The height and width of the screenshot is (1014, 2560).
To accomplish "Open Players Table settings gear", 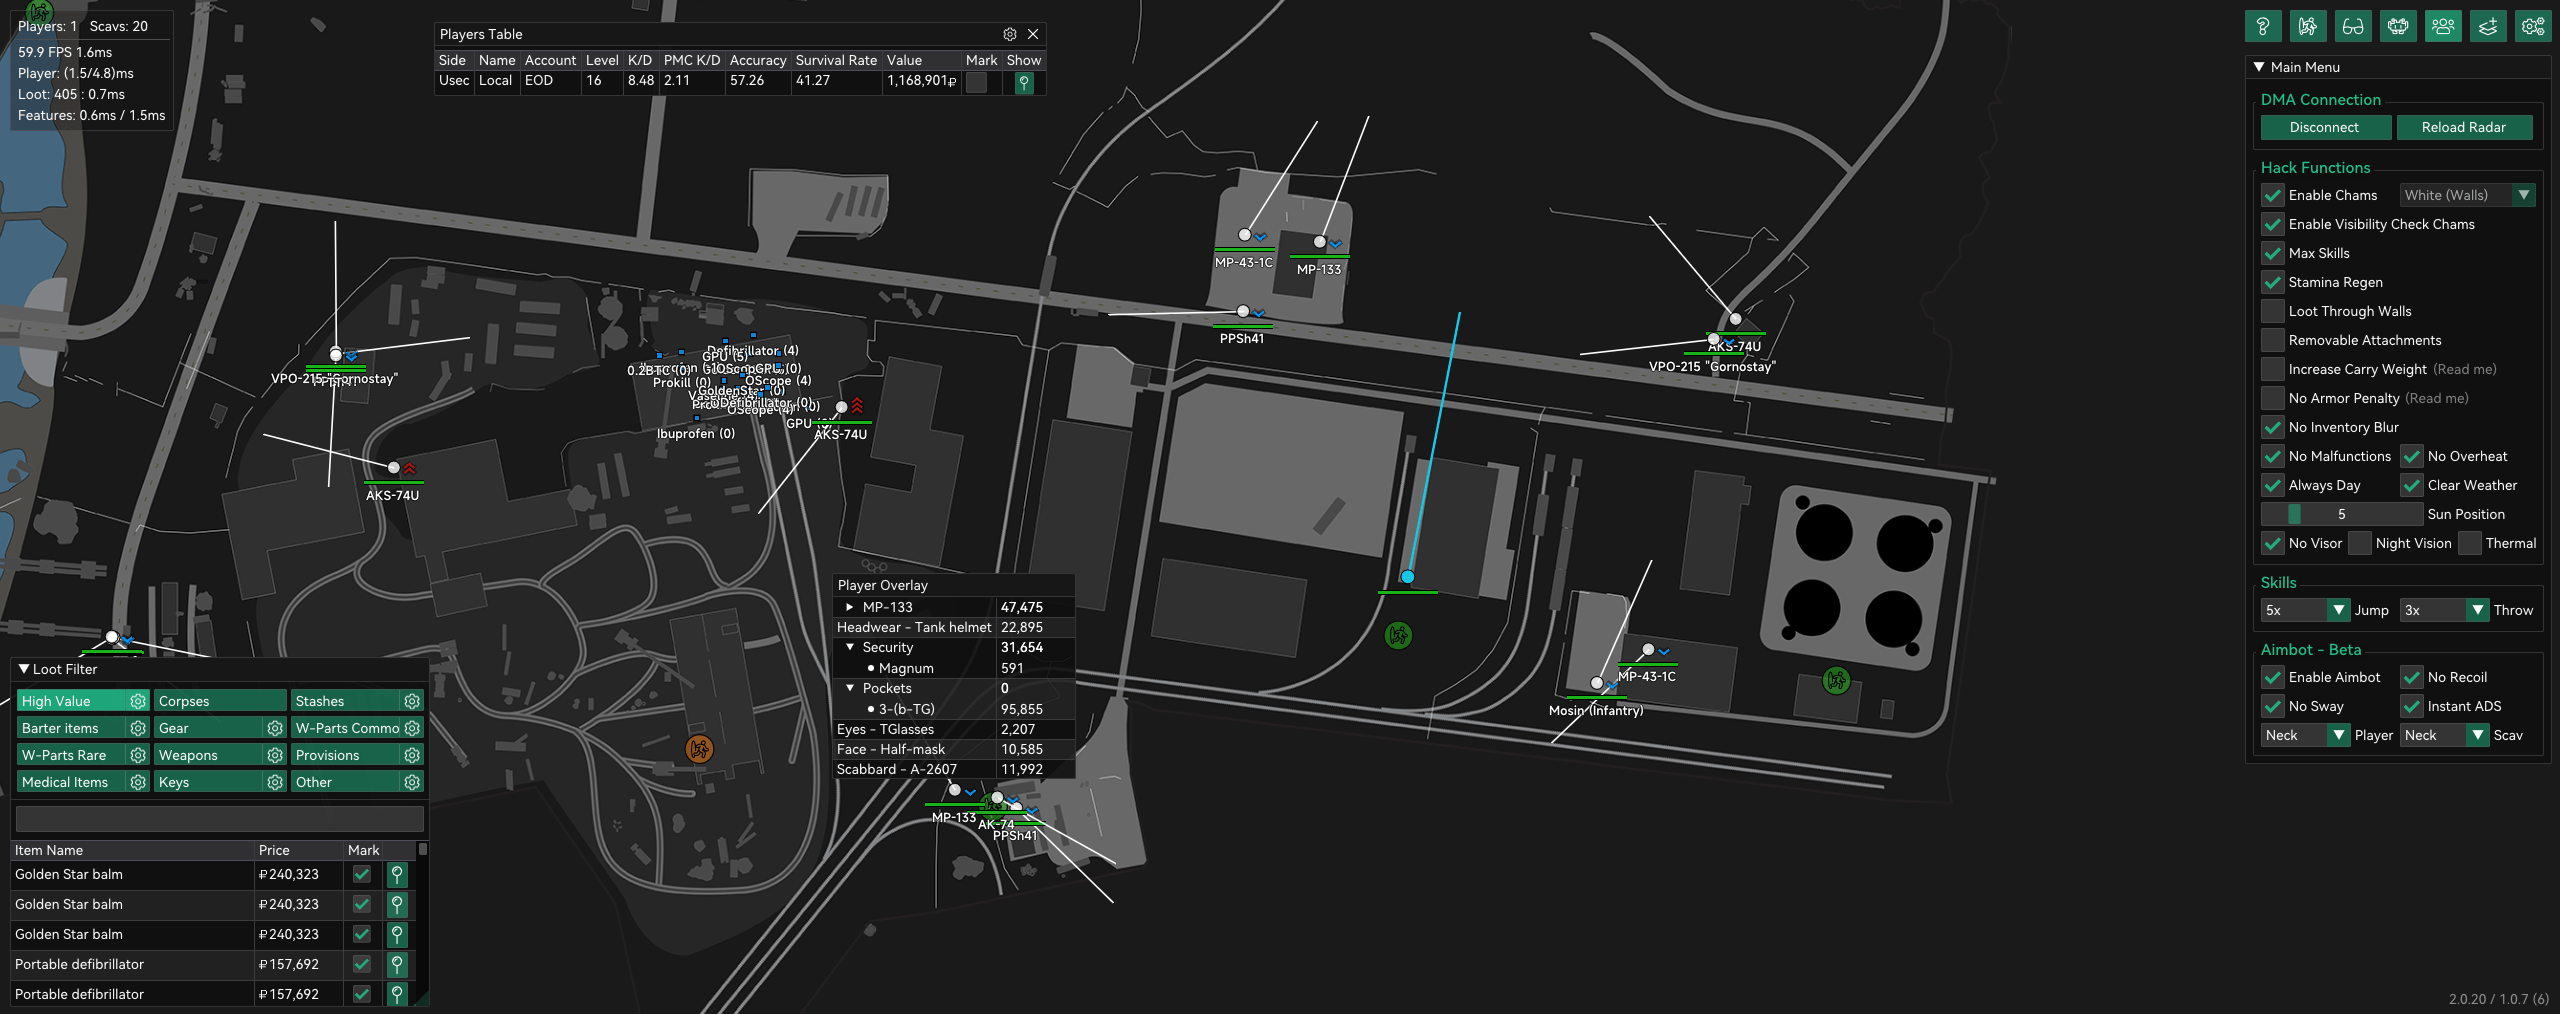I will (1010, 34).
